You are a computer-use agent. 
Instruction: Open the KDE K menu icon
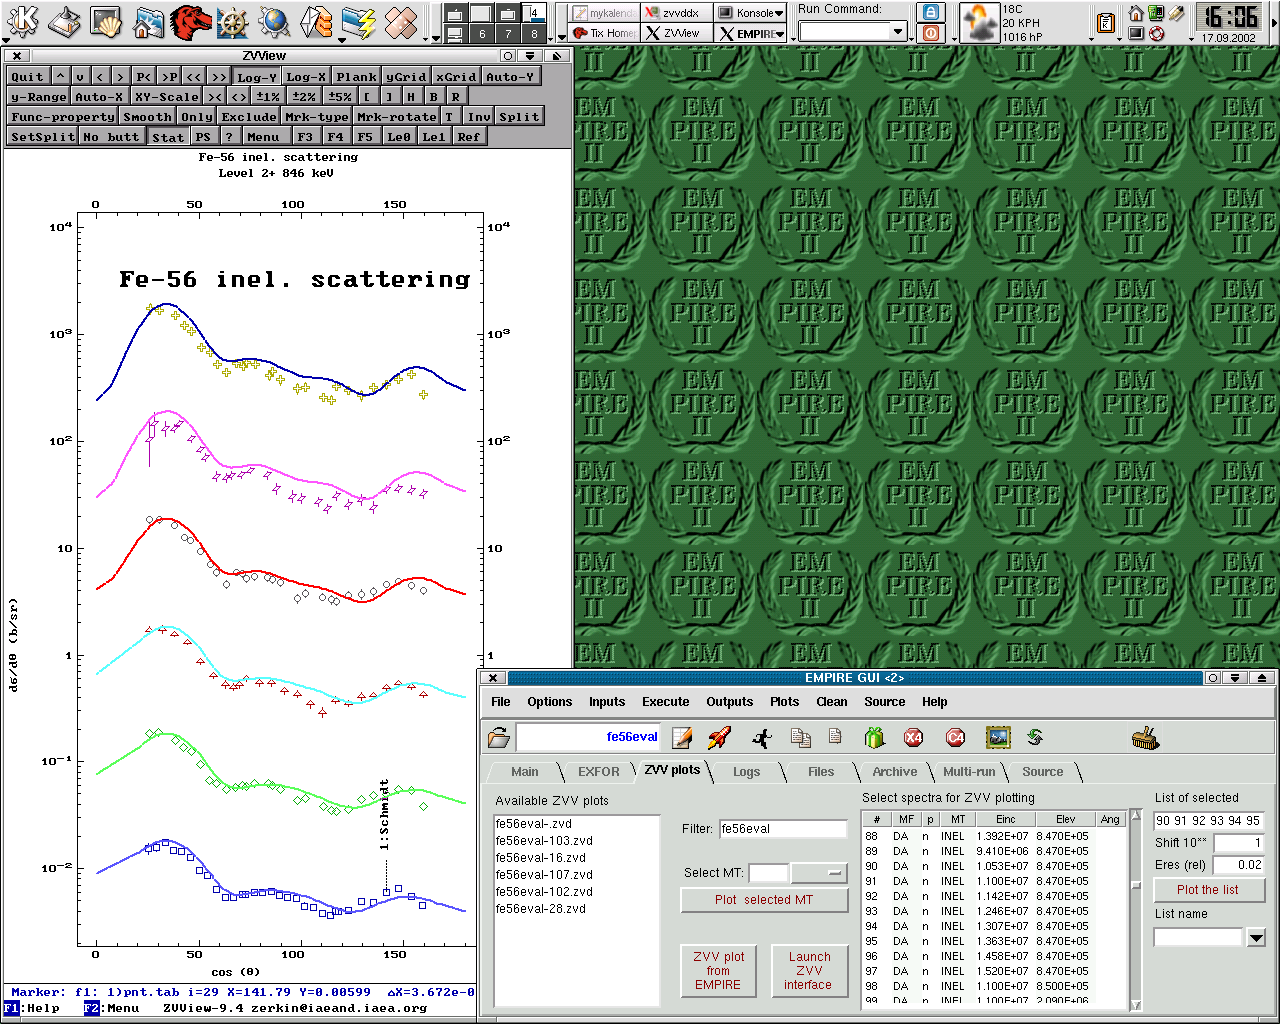22,21
